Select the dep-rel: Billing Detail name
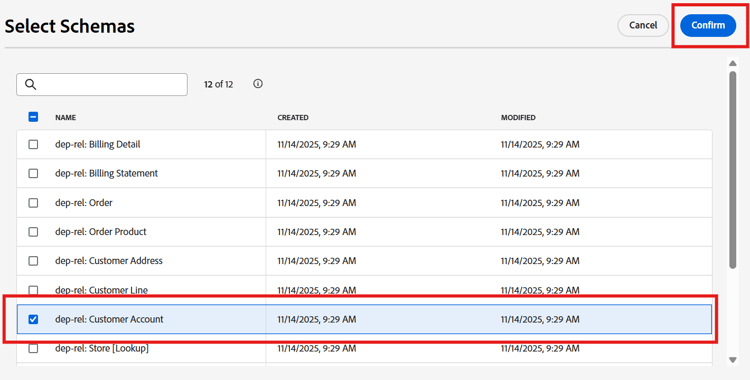 tap(98, 144)
